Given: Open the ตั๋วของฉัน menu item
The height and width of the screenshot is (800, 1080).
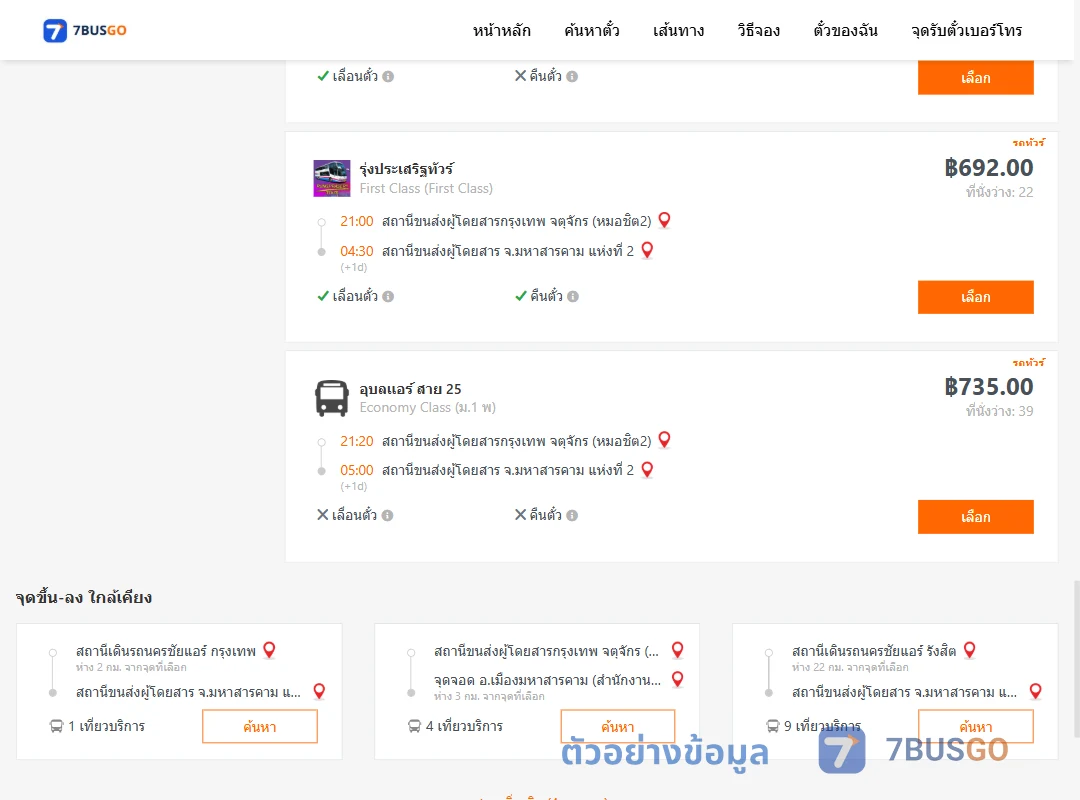Looking at the screenshot, I should point(845,30).
